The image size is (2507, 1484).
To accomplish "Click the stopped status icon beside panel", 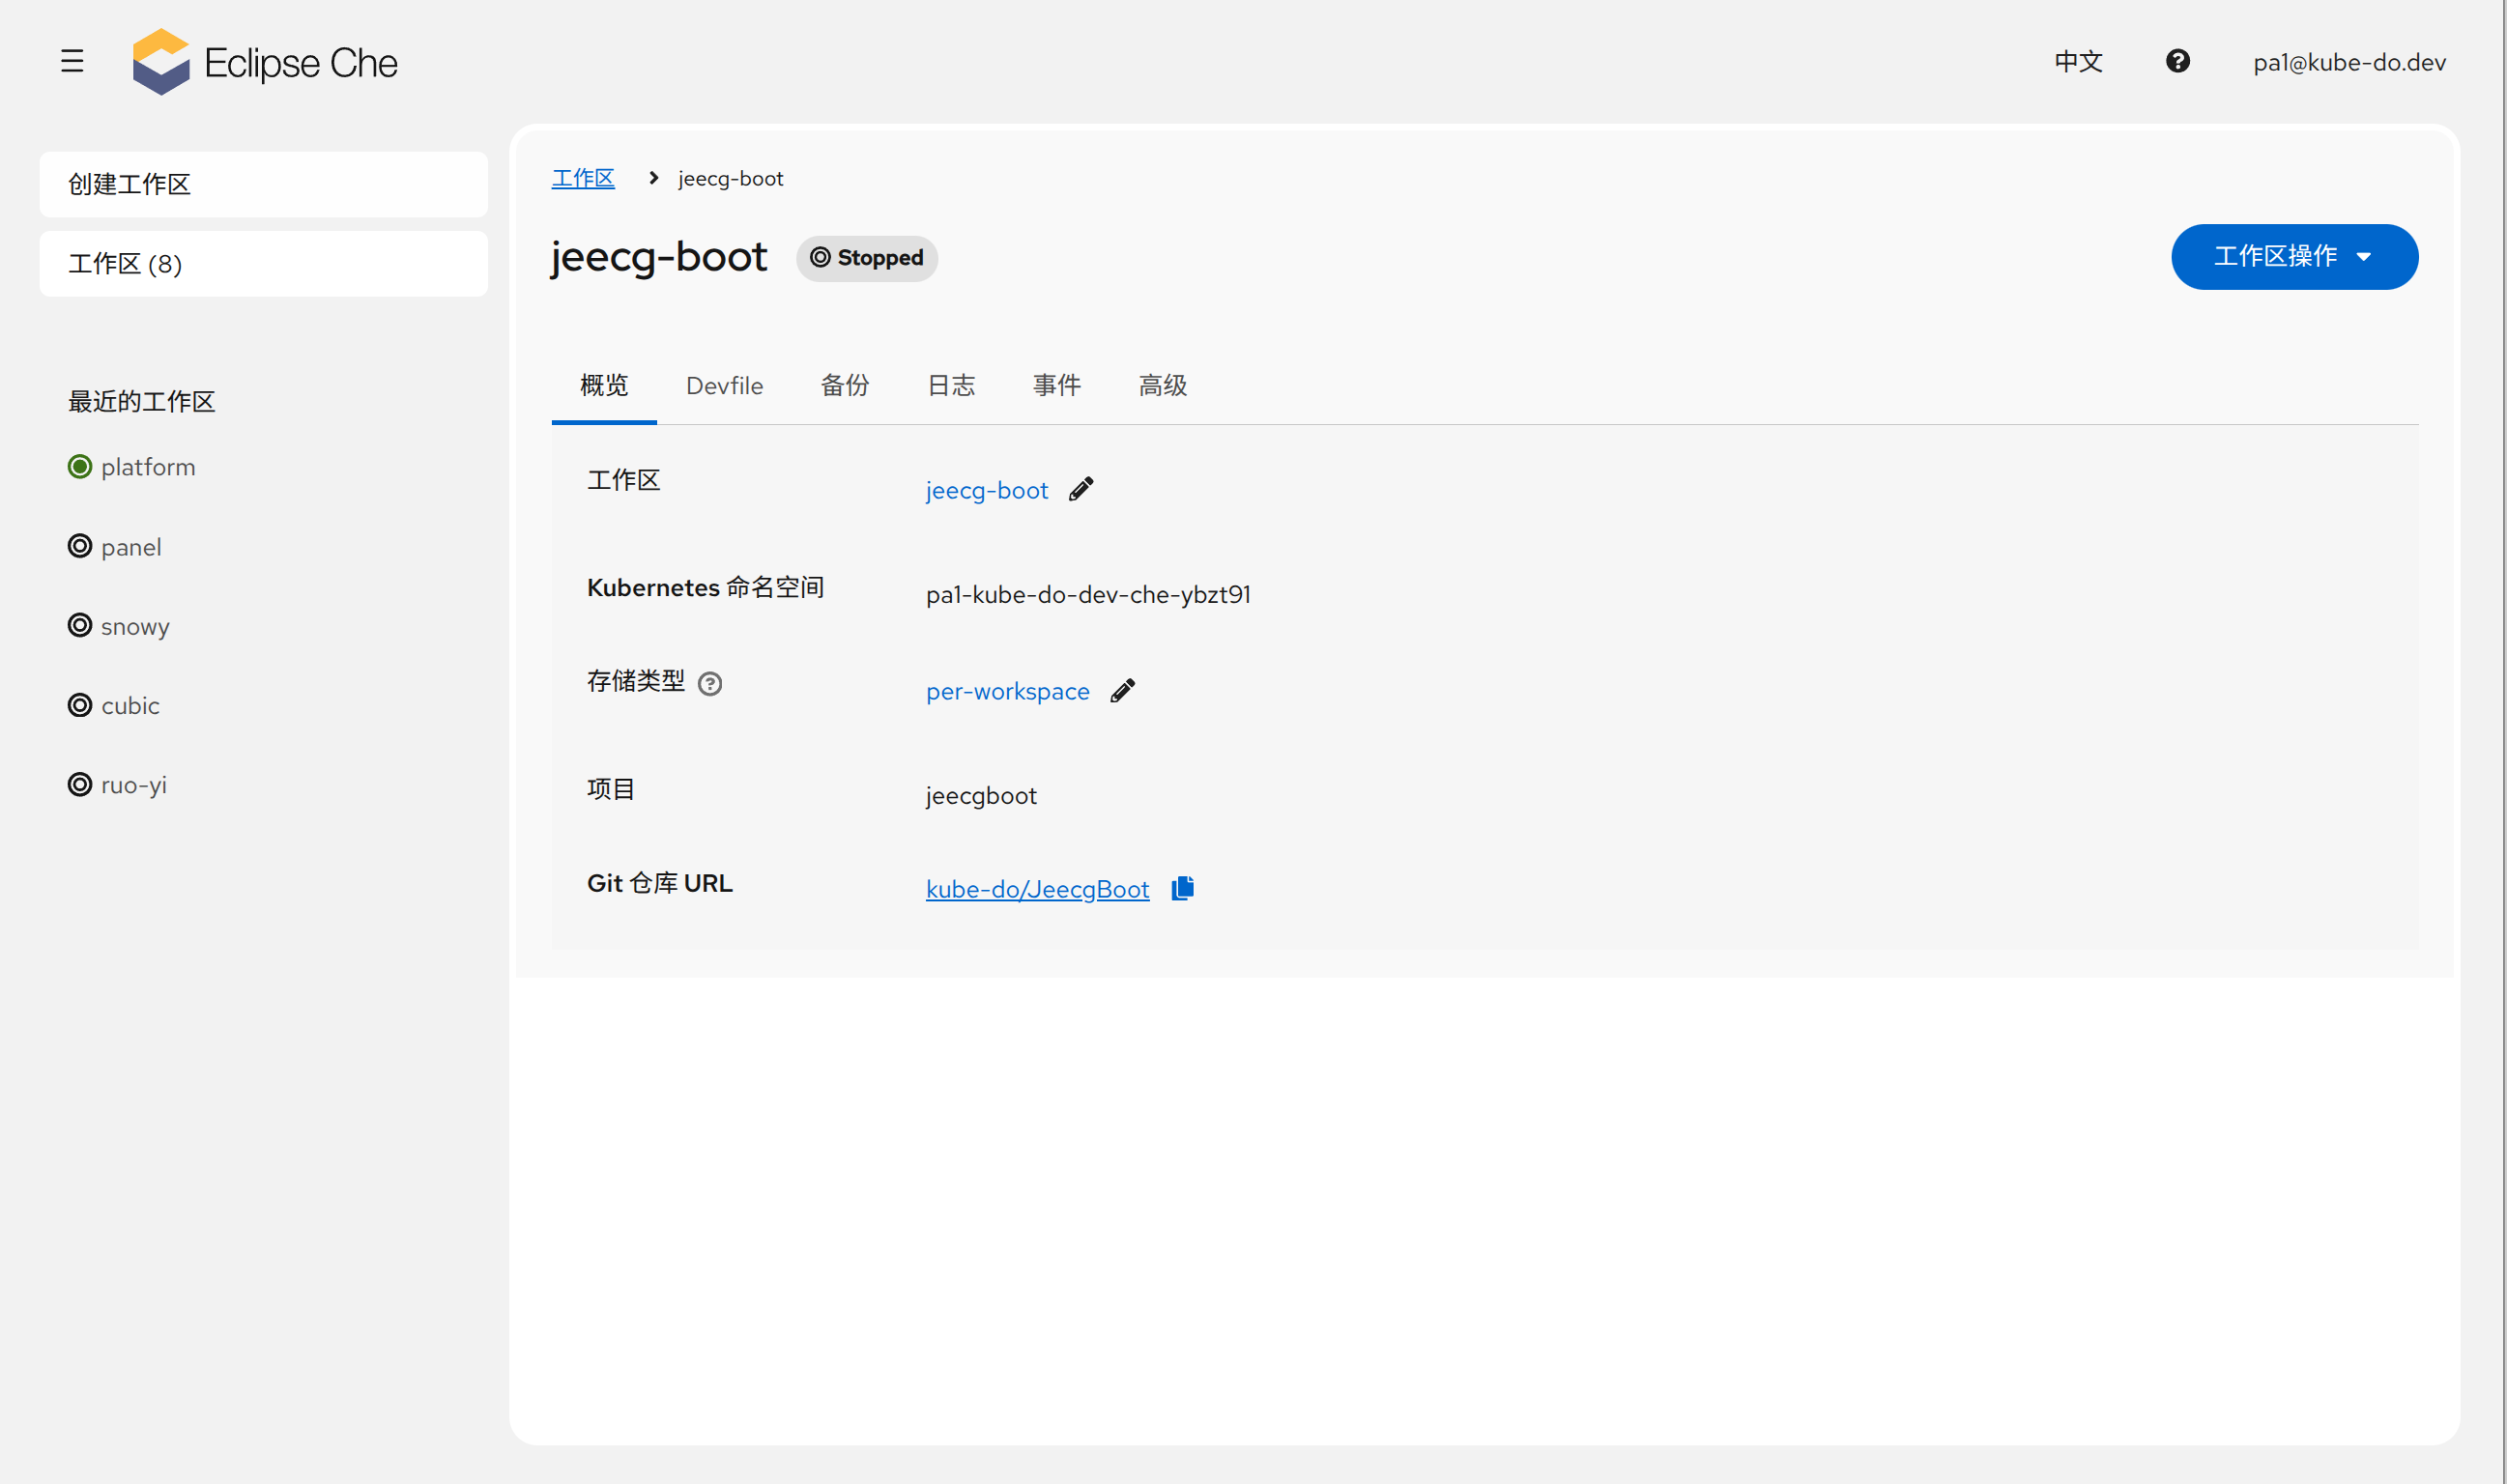I will click(x=80, y=546).
